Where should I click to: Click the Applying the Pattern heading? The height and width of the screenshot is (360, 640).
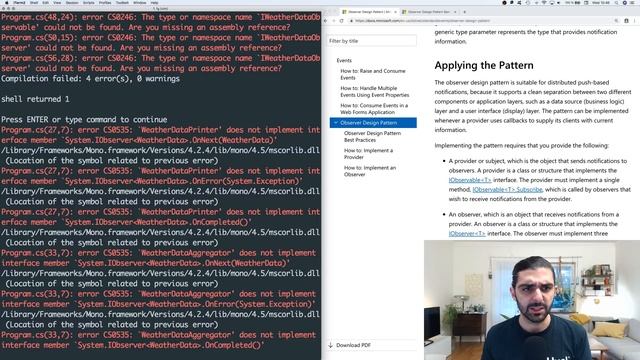(484, 65)
